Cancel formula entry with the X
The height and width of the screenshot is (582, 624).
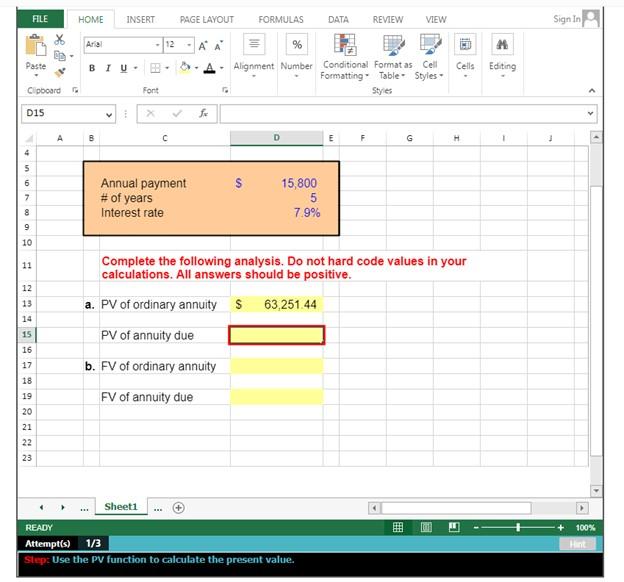coord(150,113)
